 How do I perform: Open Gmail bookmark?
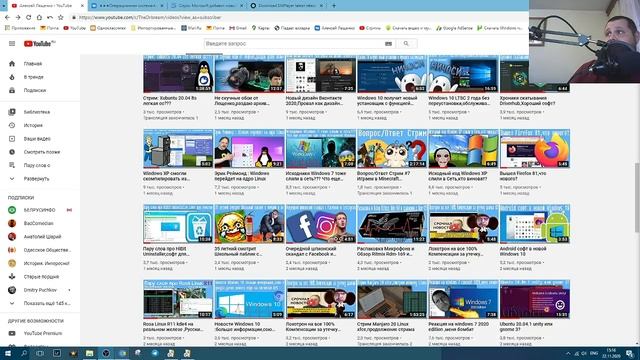tap(238, 28)
